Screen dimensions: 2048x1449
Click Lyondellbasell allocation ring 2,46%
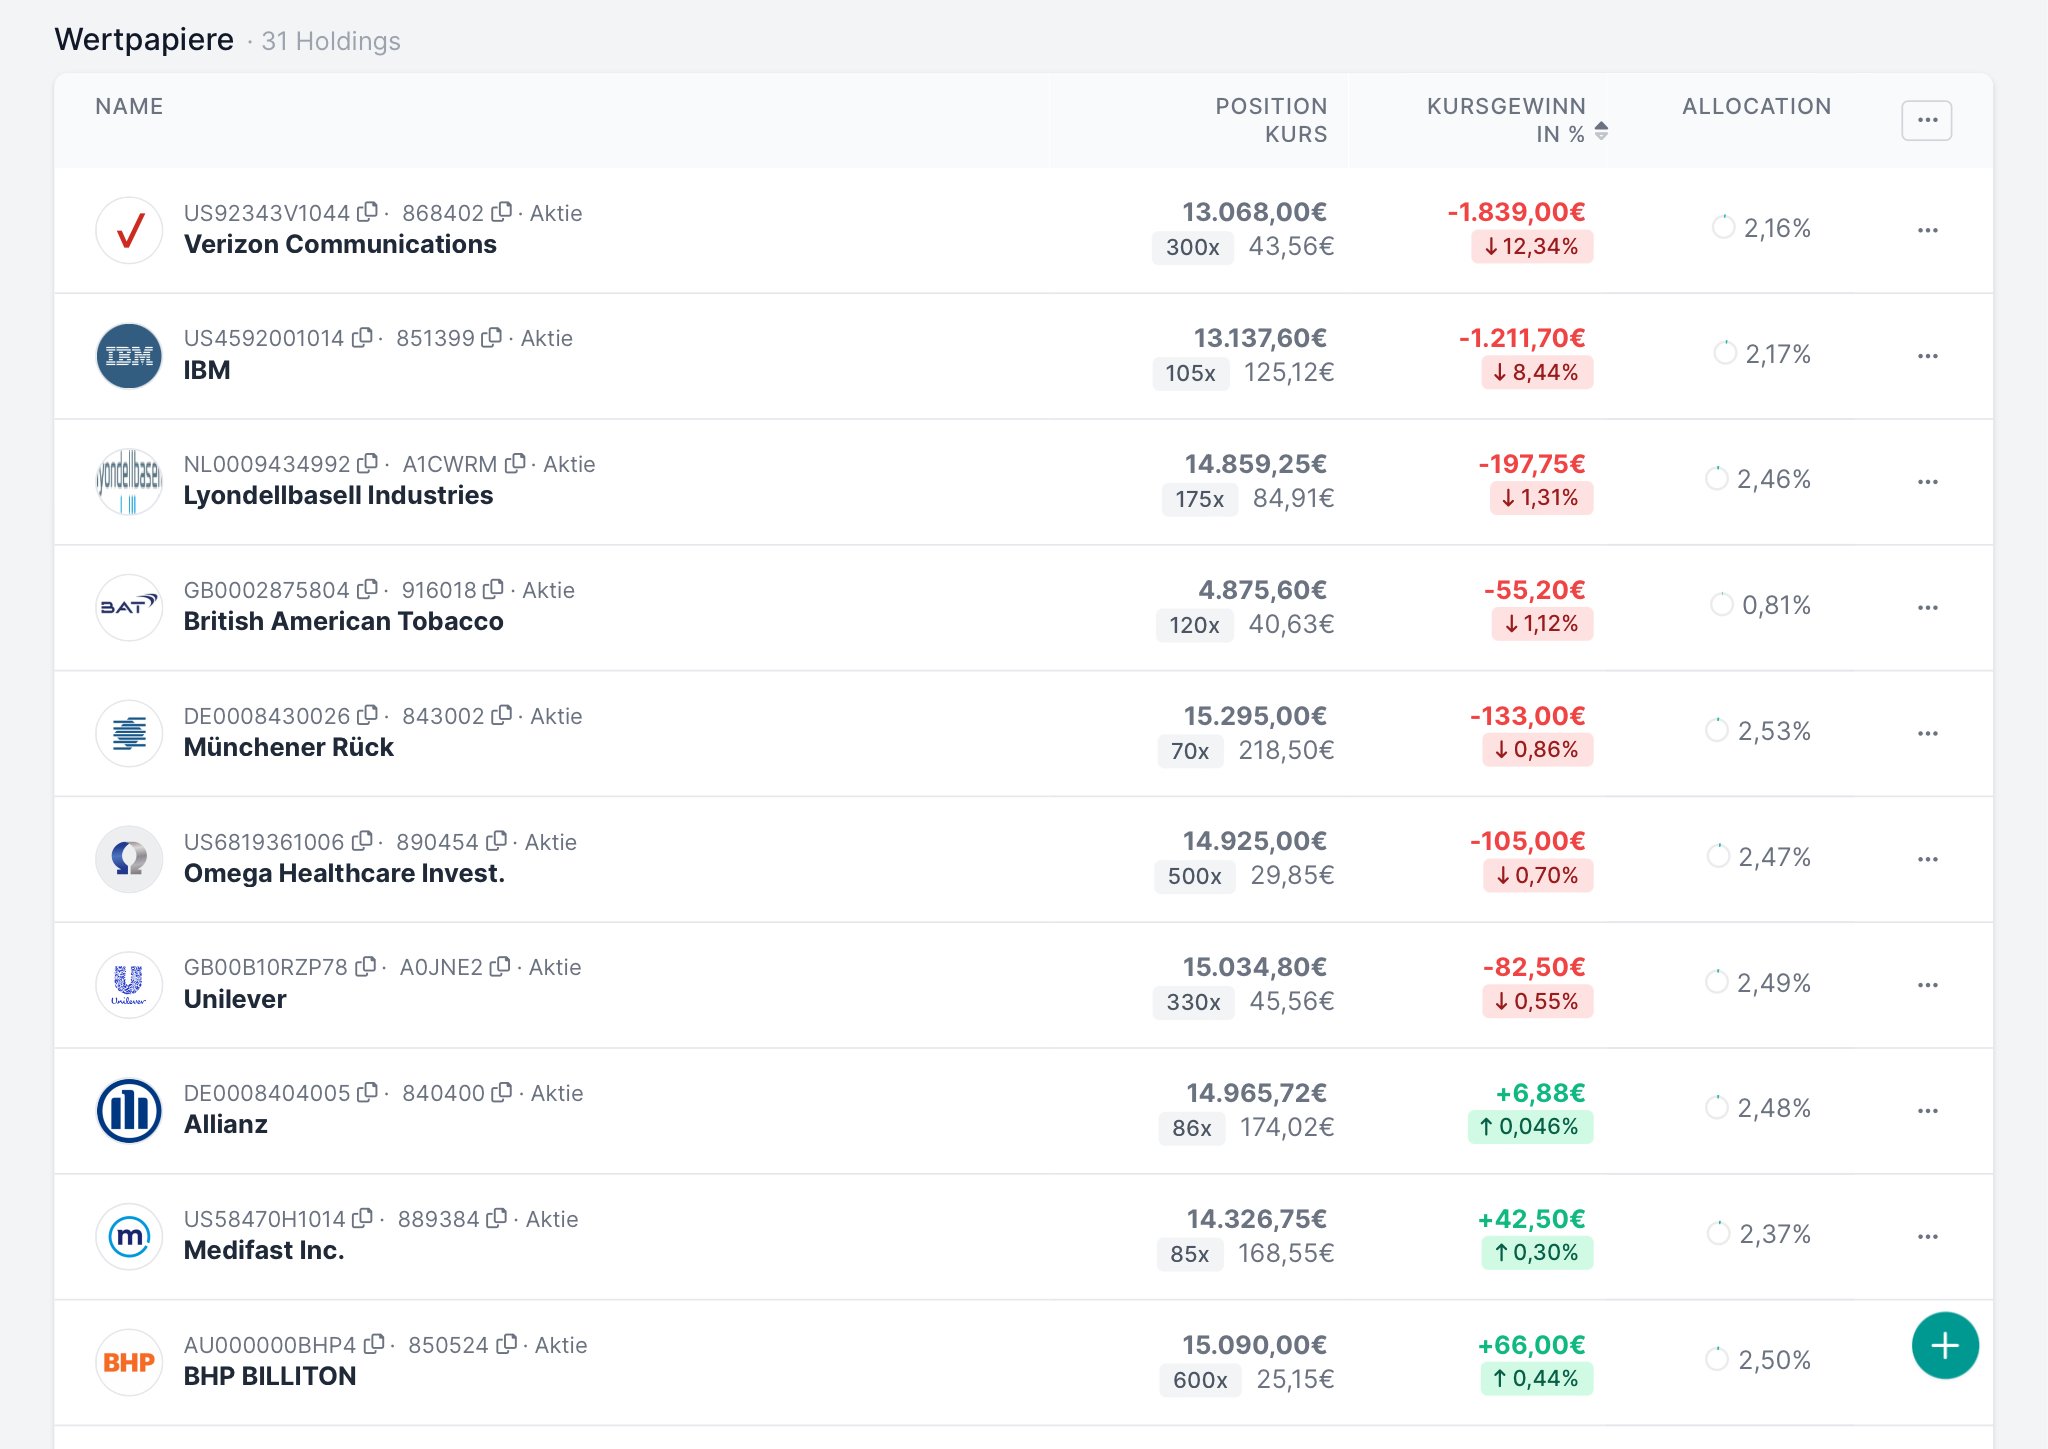pyautogui.click(x=1716, y=479)
